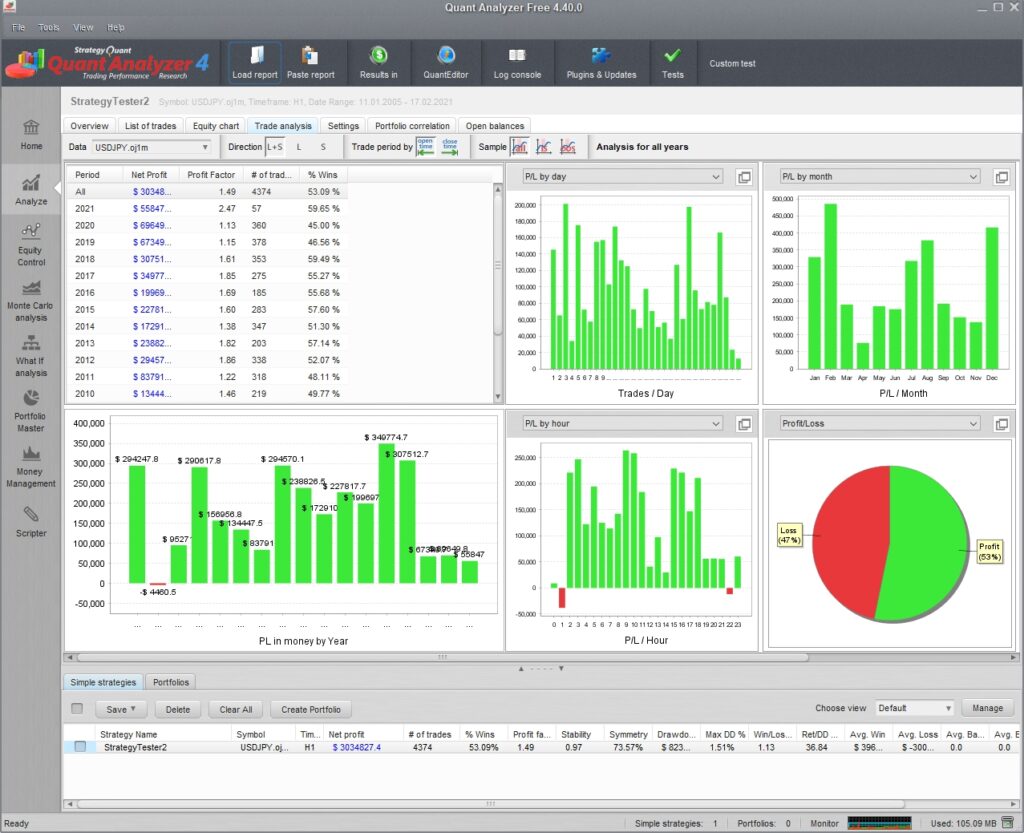Image resolution: width=1024 pixels, height=833 pixels.
Task: Open the View menu
Action: pyautogui.click(x=83, y=27)
